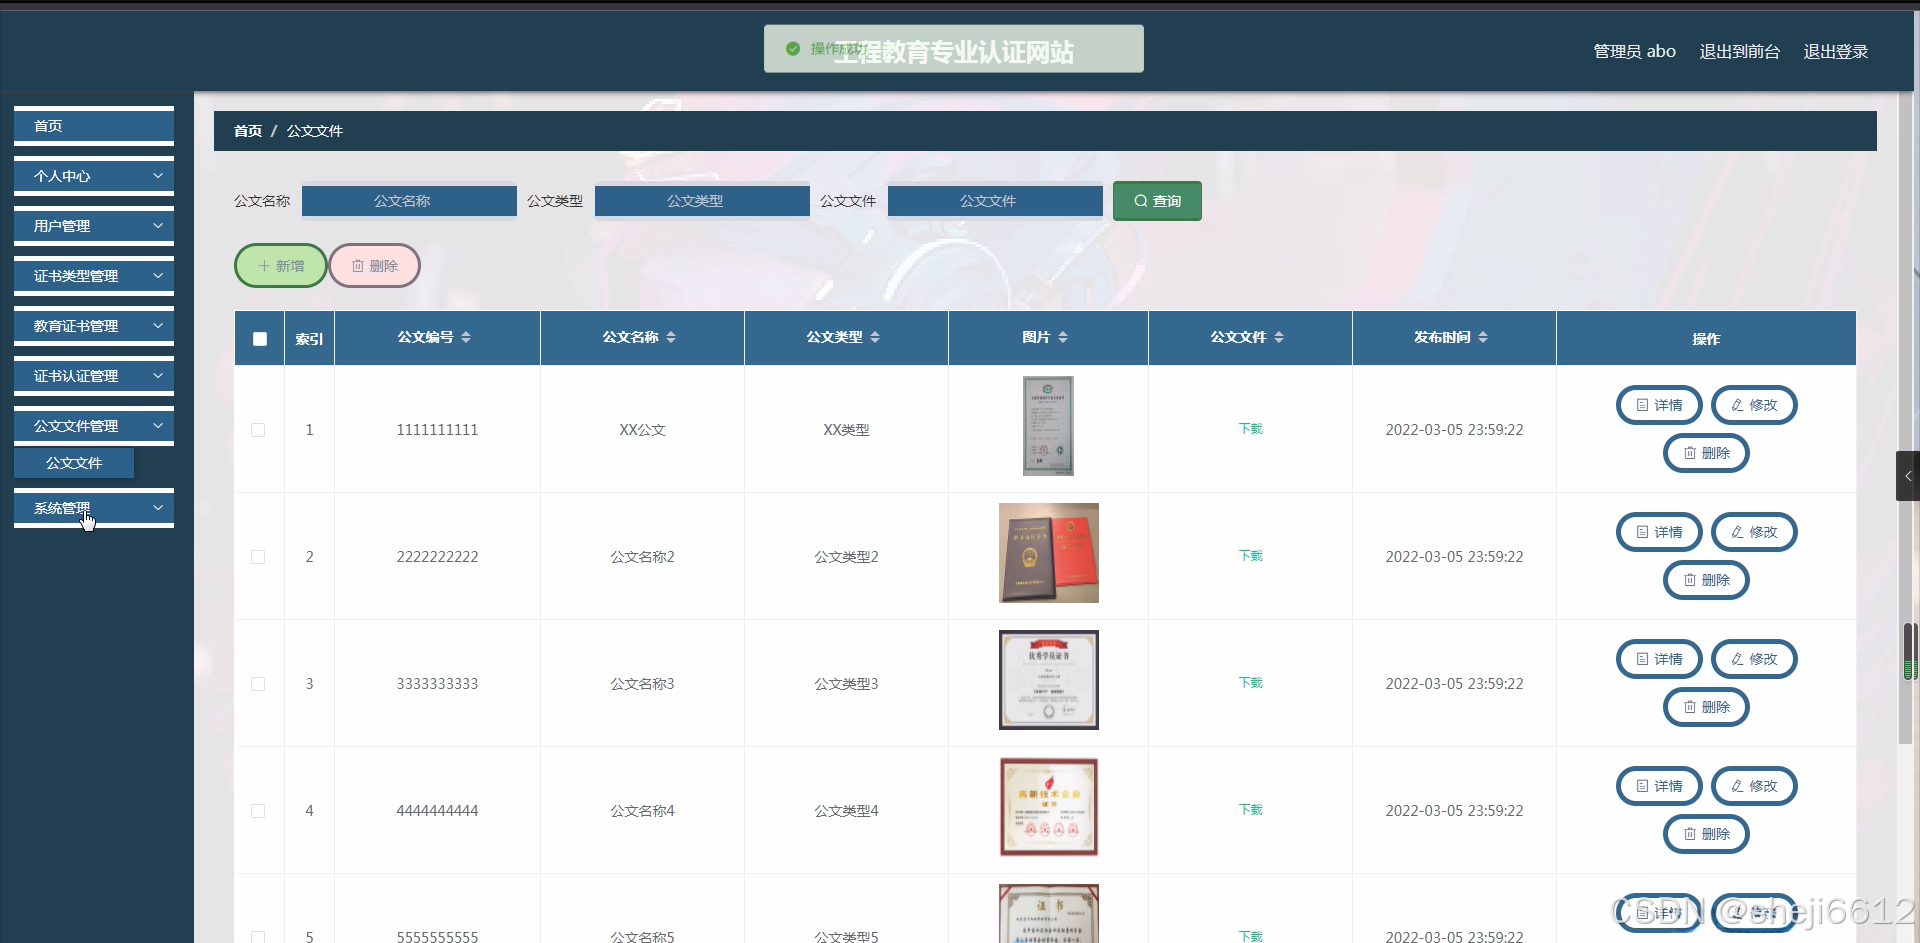
Task: Click 下载 link for XX公文
Action: (x=1251, y=429)
